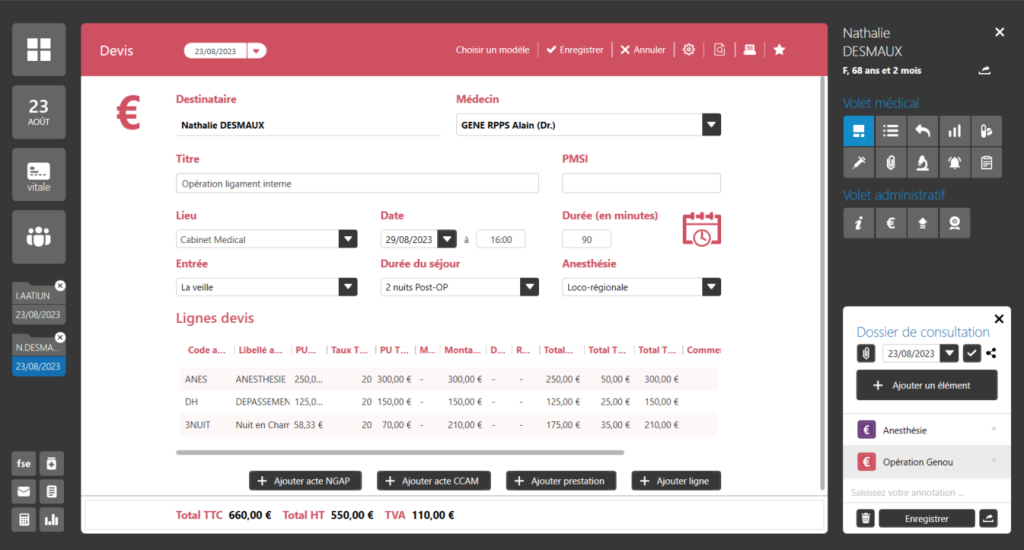Click the checkmark button beside the consultation date
1024x550 pixels.
coord(971,353)
